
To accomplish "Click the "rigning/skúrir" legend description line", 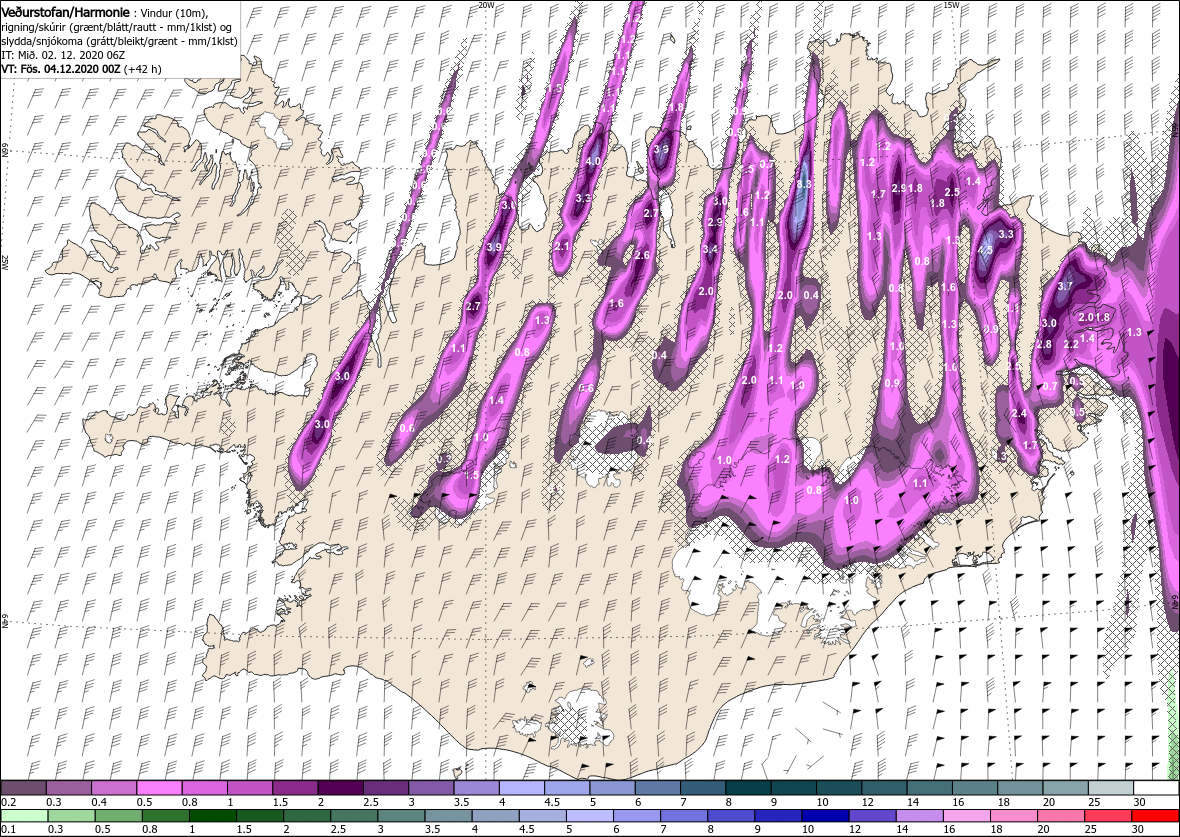I will 117,27.
